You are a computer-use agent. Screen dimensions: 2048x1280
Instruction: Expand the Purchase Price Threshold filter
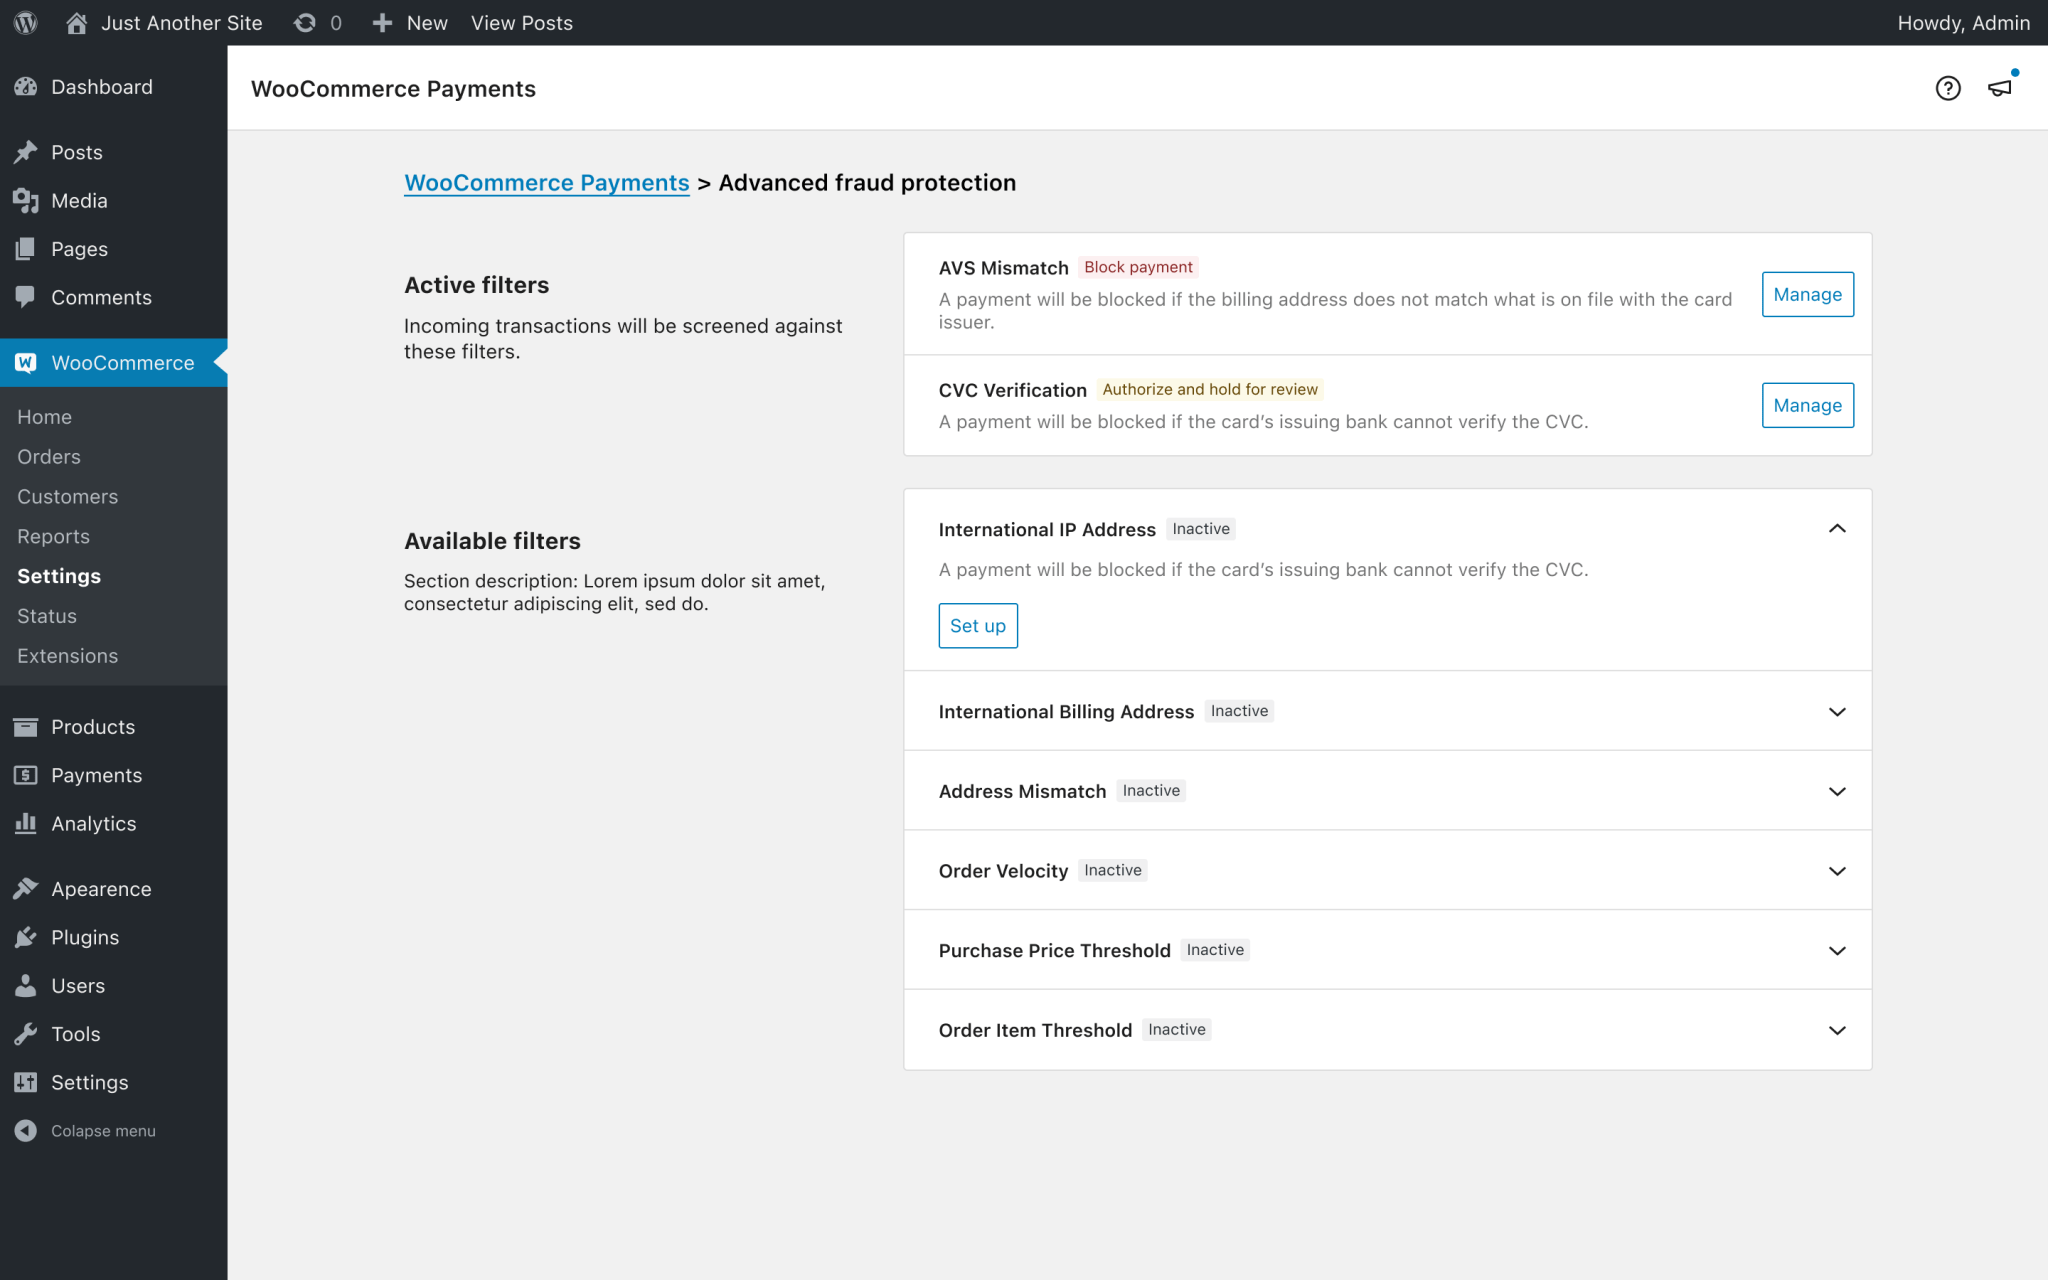click(1836, 950)
